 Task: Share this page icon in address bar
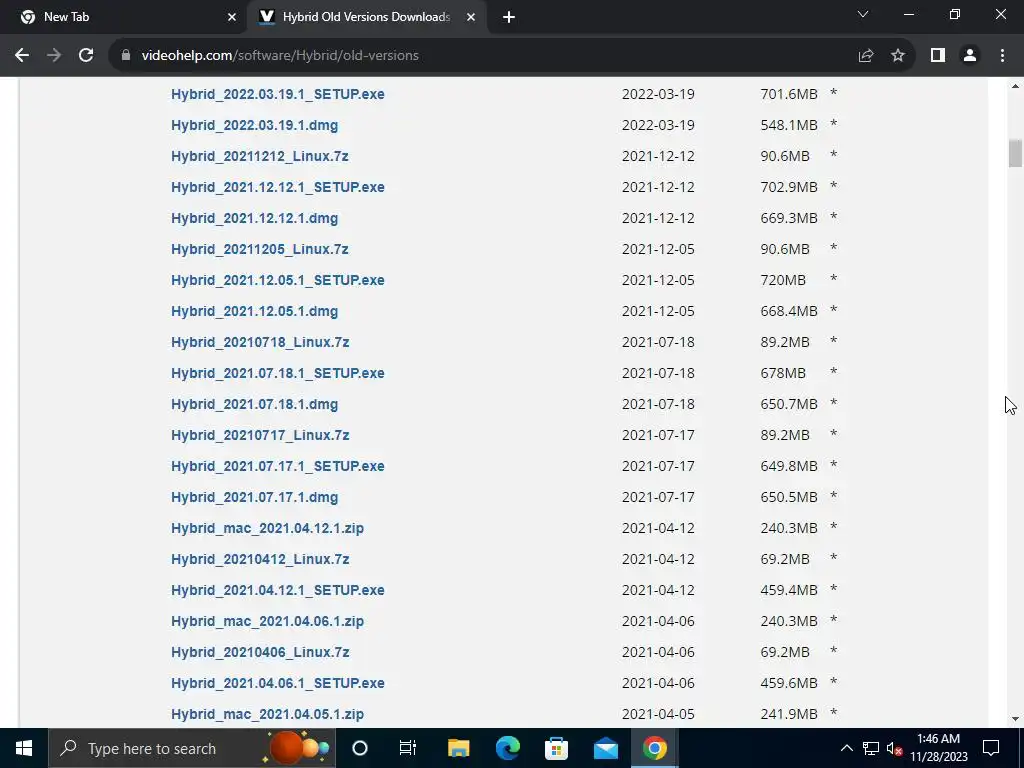[x=866, y=56]
